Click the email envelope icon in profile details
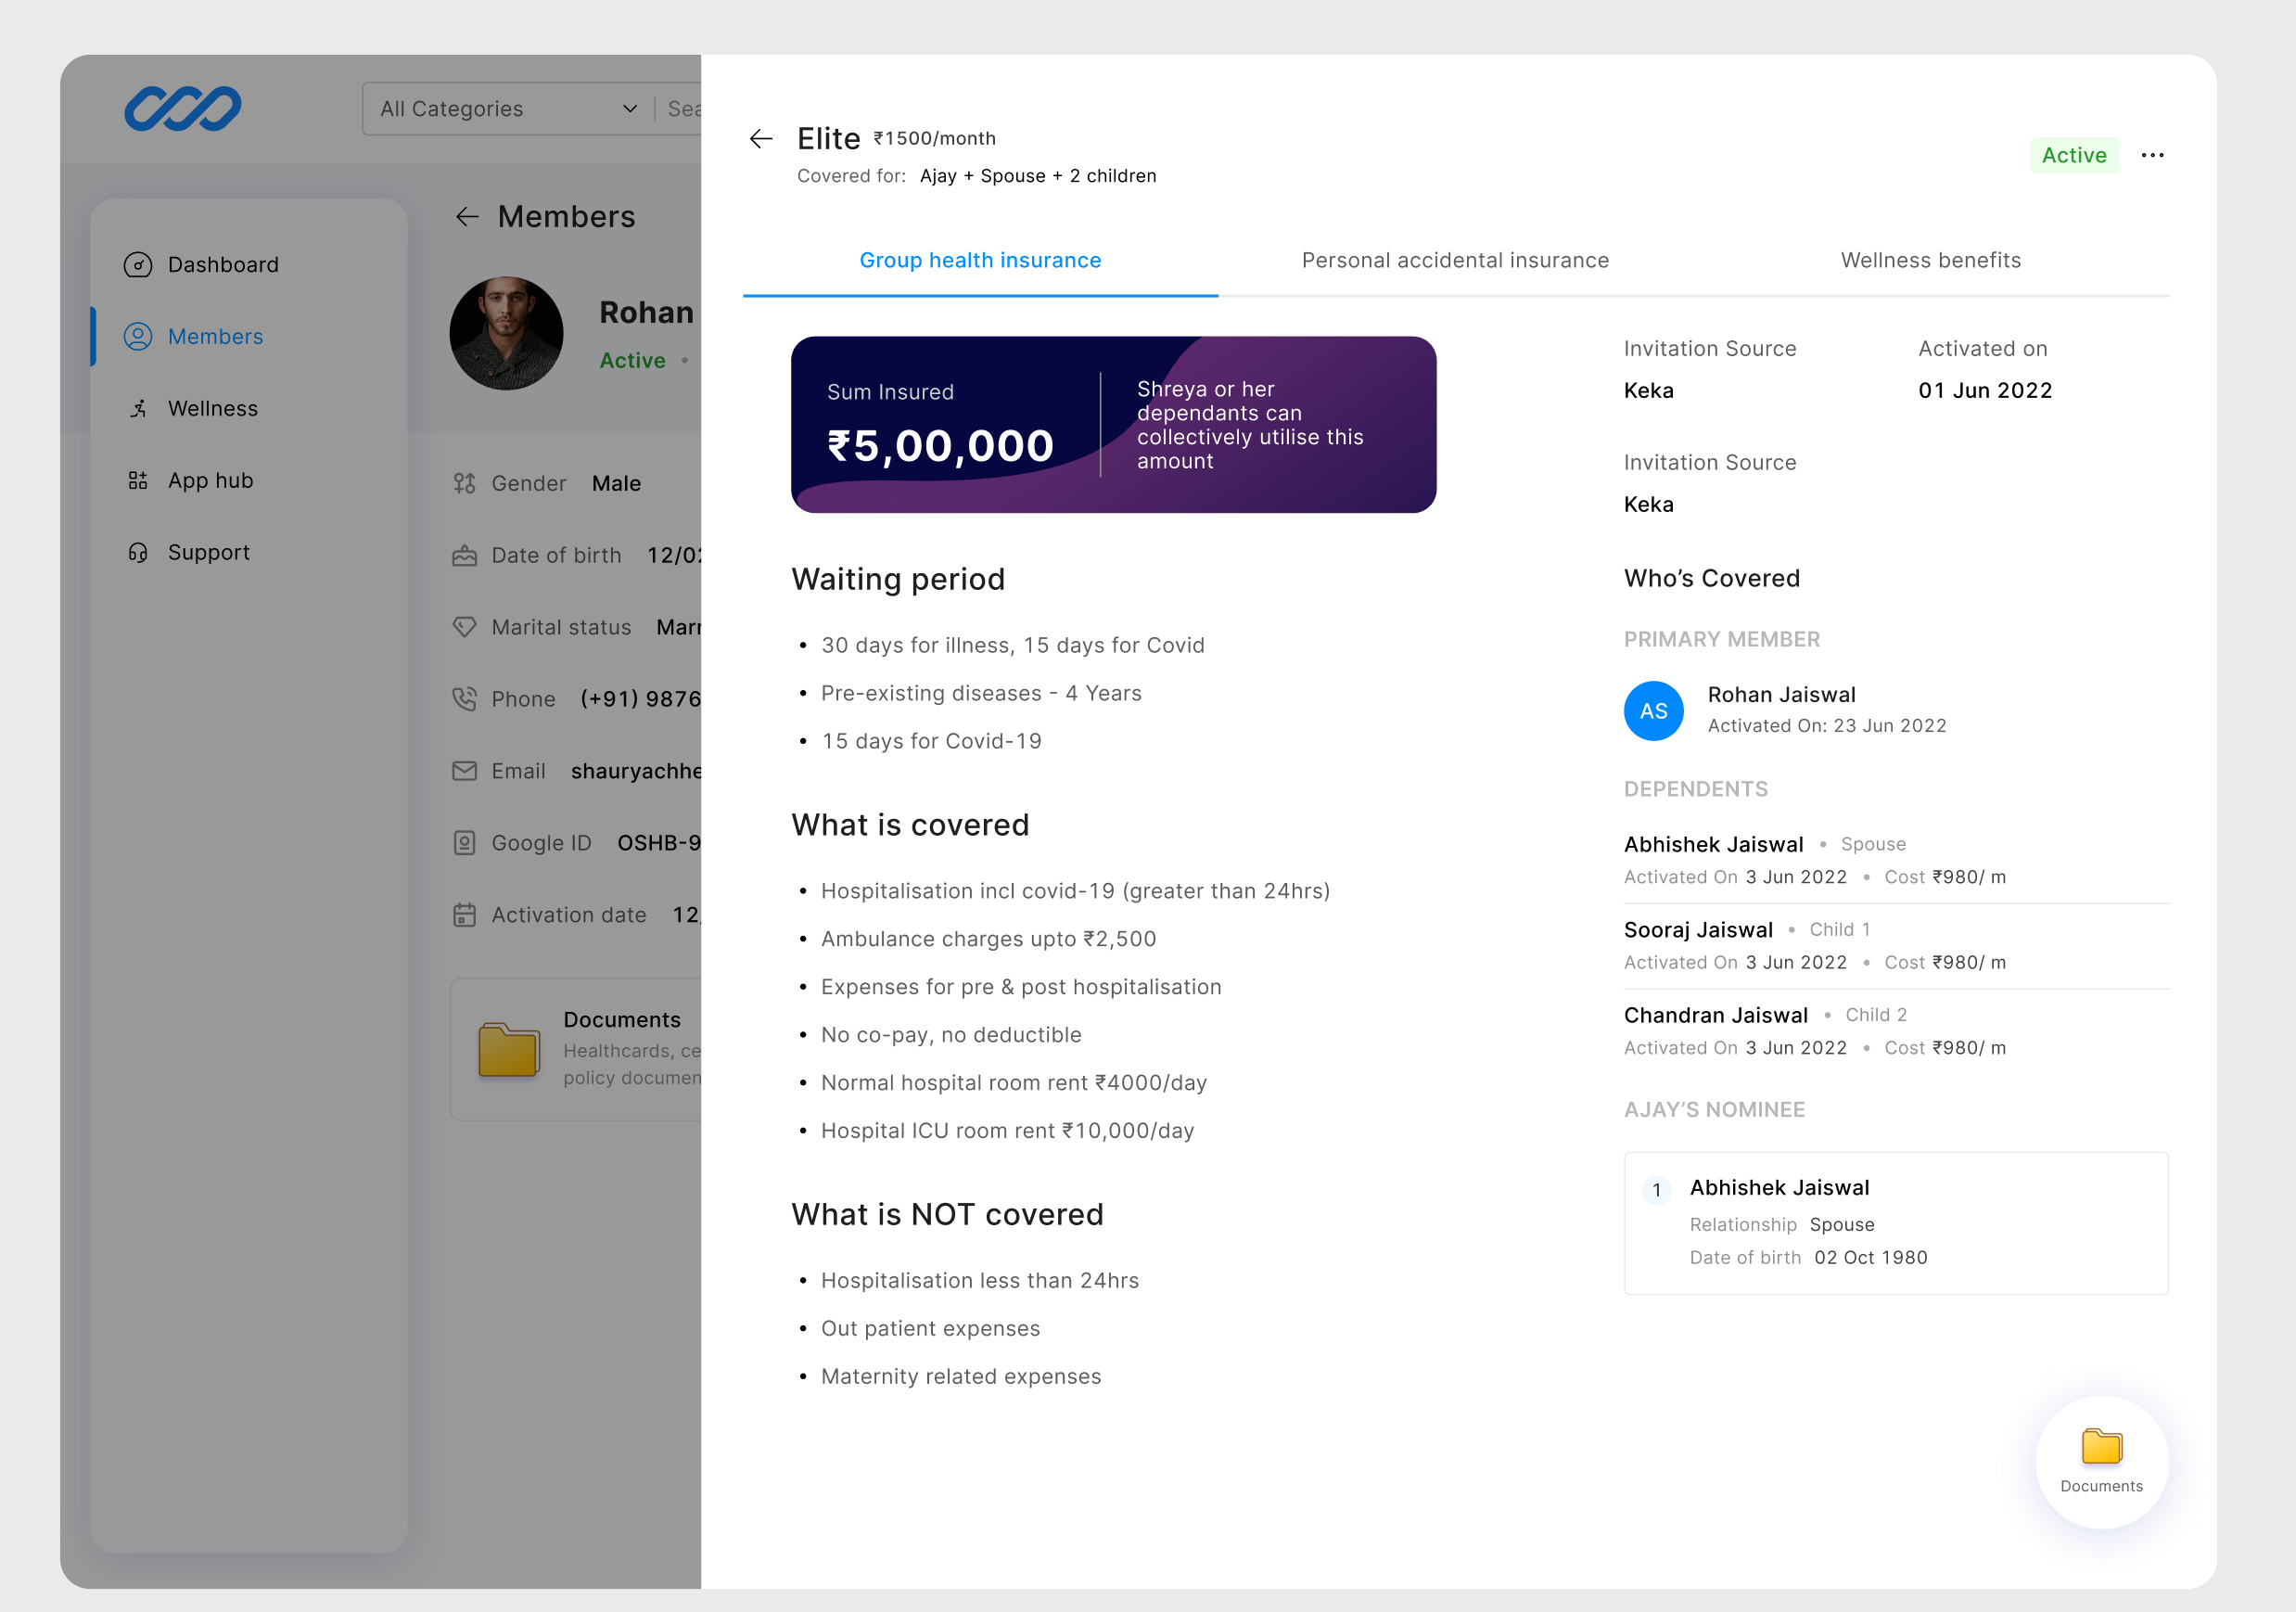2296x1612 pixels. coord(465,771)
